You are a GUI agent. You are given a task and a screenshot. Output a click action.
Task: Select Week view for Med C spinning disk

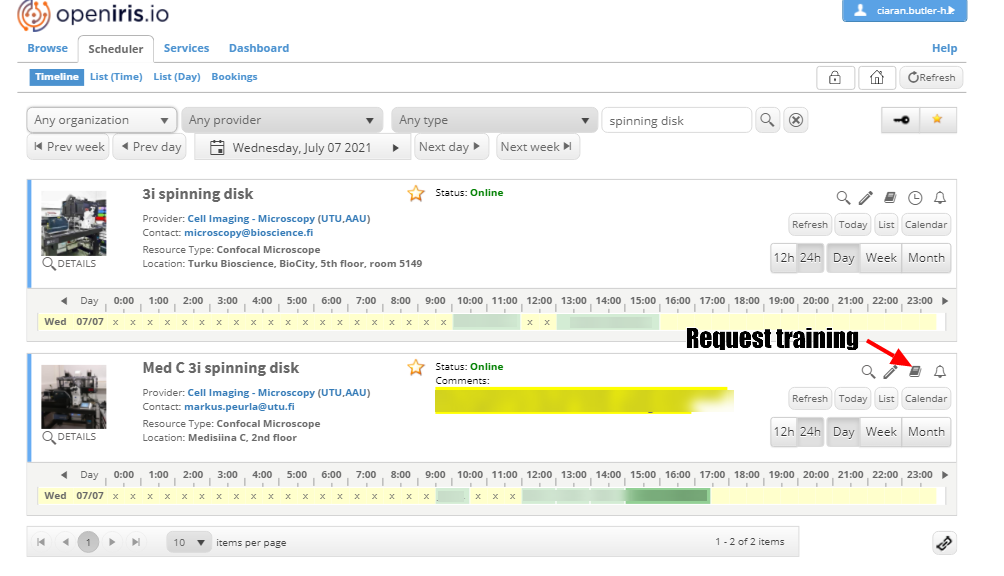click(x=881, y=432)
